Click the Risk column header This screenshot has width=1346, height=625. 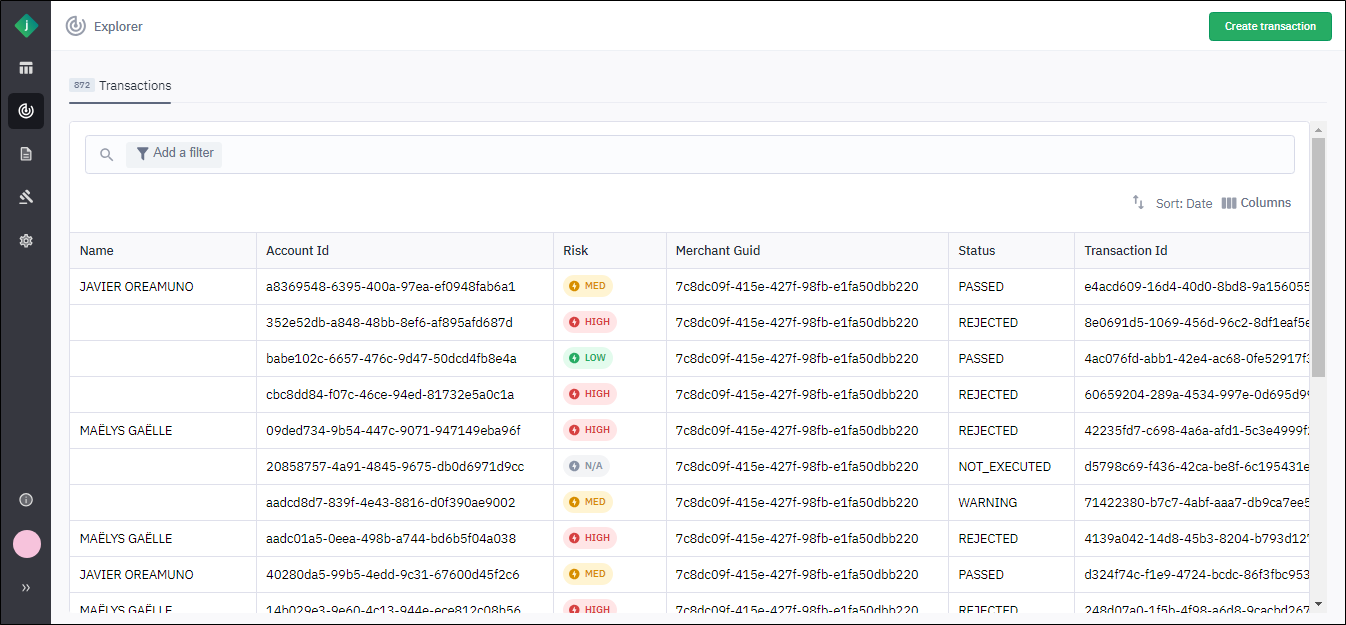pos(576,251)
